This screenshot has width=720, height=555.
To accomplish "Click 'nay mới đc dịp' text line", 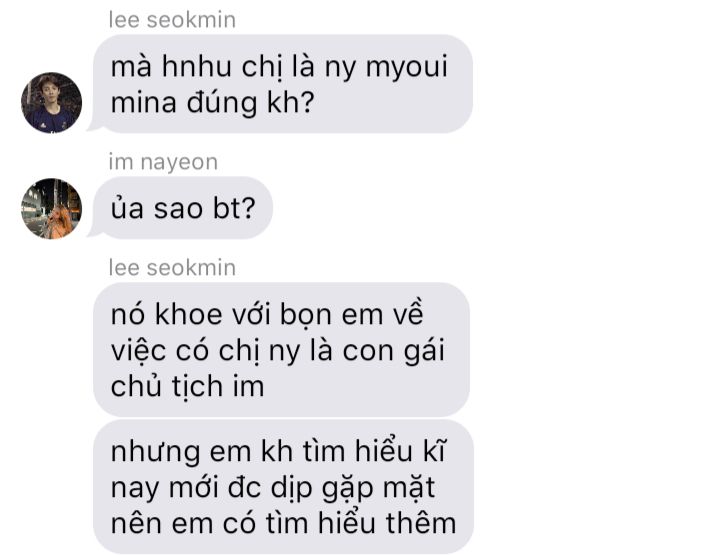I will click(x=212, y=488).
